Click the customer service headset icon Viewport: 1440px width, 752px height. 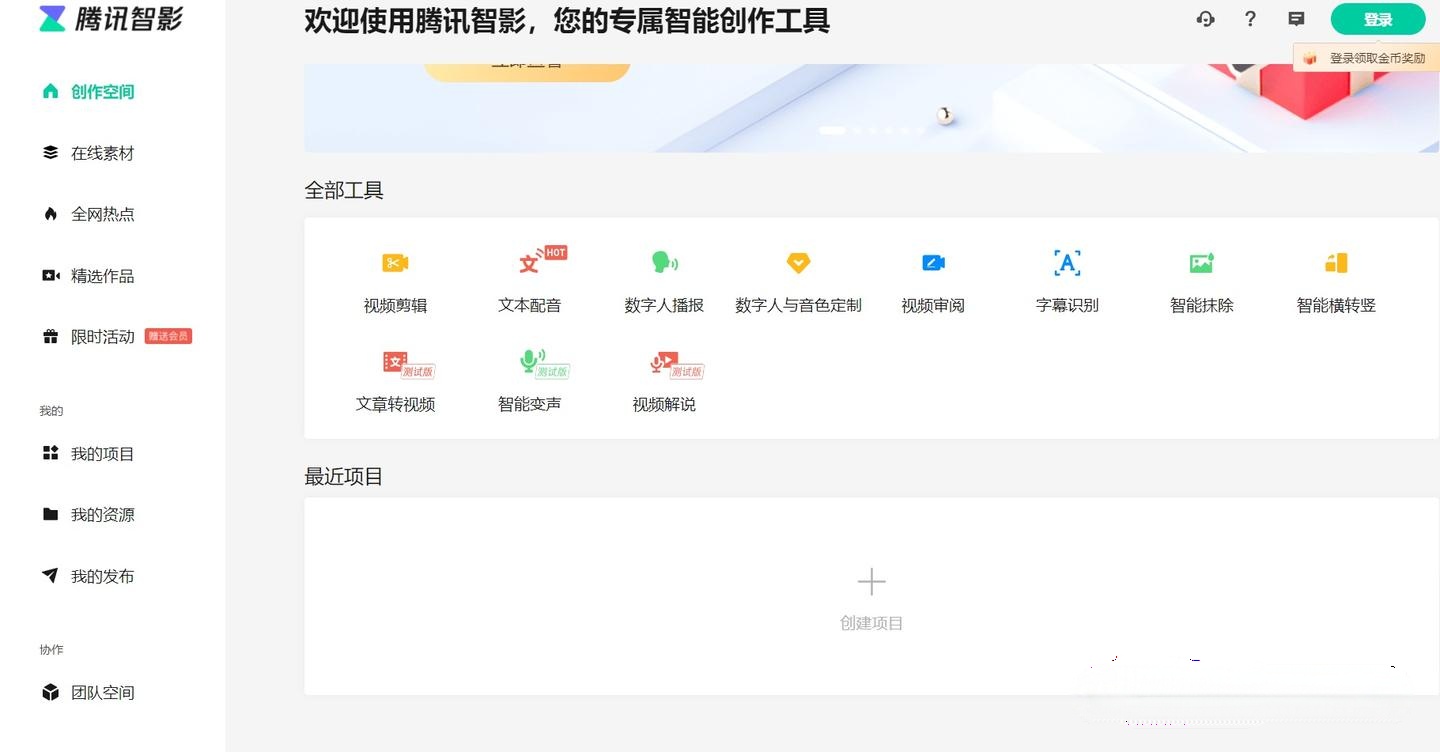click(x=1205, y=19)
